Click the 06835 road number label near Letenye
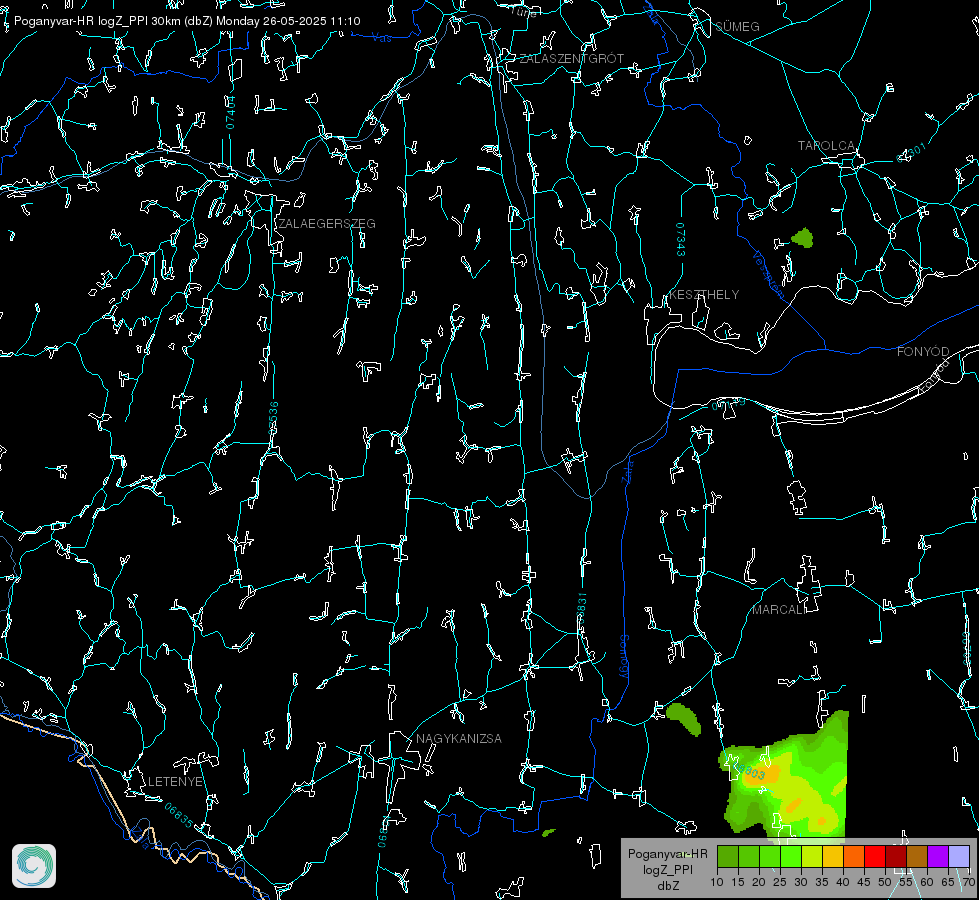The height and width of the screenshot is (900, 979). [179, 816]
